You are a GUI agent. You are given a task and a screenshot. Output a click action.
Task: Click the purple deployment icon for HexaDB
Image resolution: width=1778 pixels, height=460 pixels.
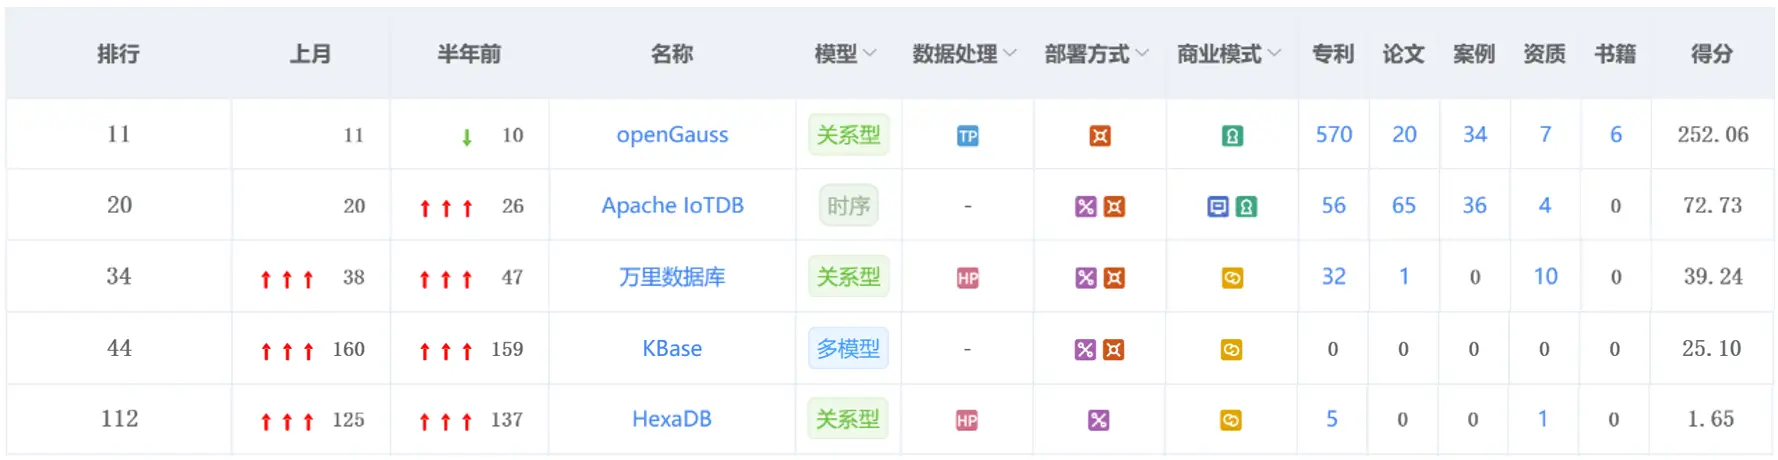[1099, 420]
